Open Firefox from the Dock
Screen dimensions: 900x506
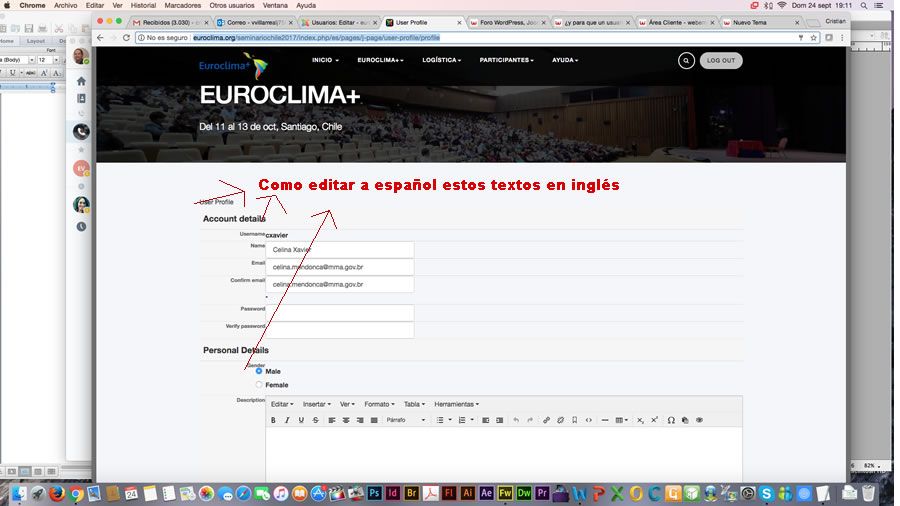[56, 493]
